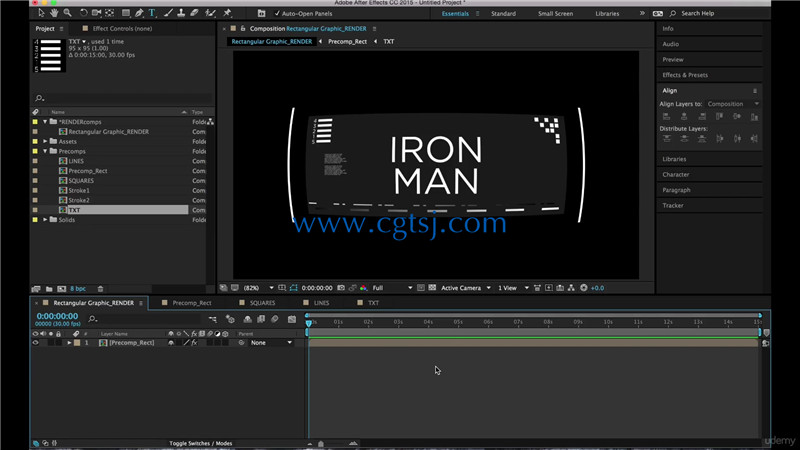800x450 pixels.
Task: Create a new folder in Project panel
Action: pos(49,289)
